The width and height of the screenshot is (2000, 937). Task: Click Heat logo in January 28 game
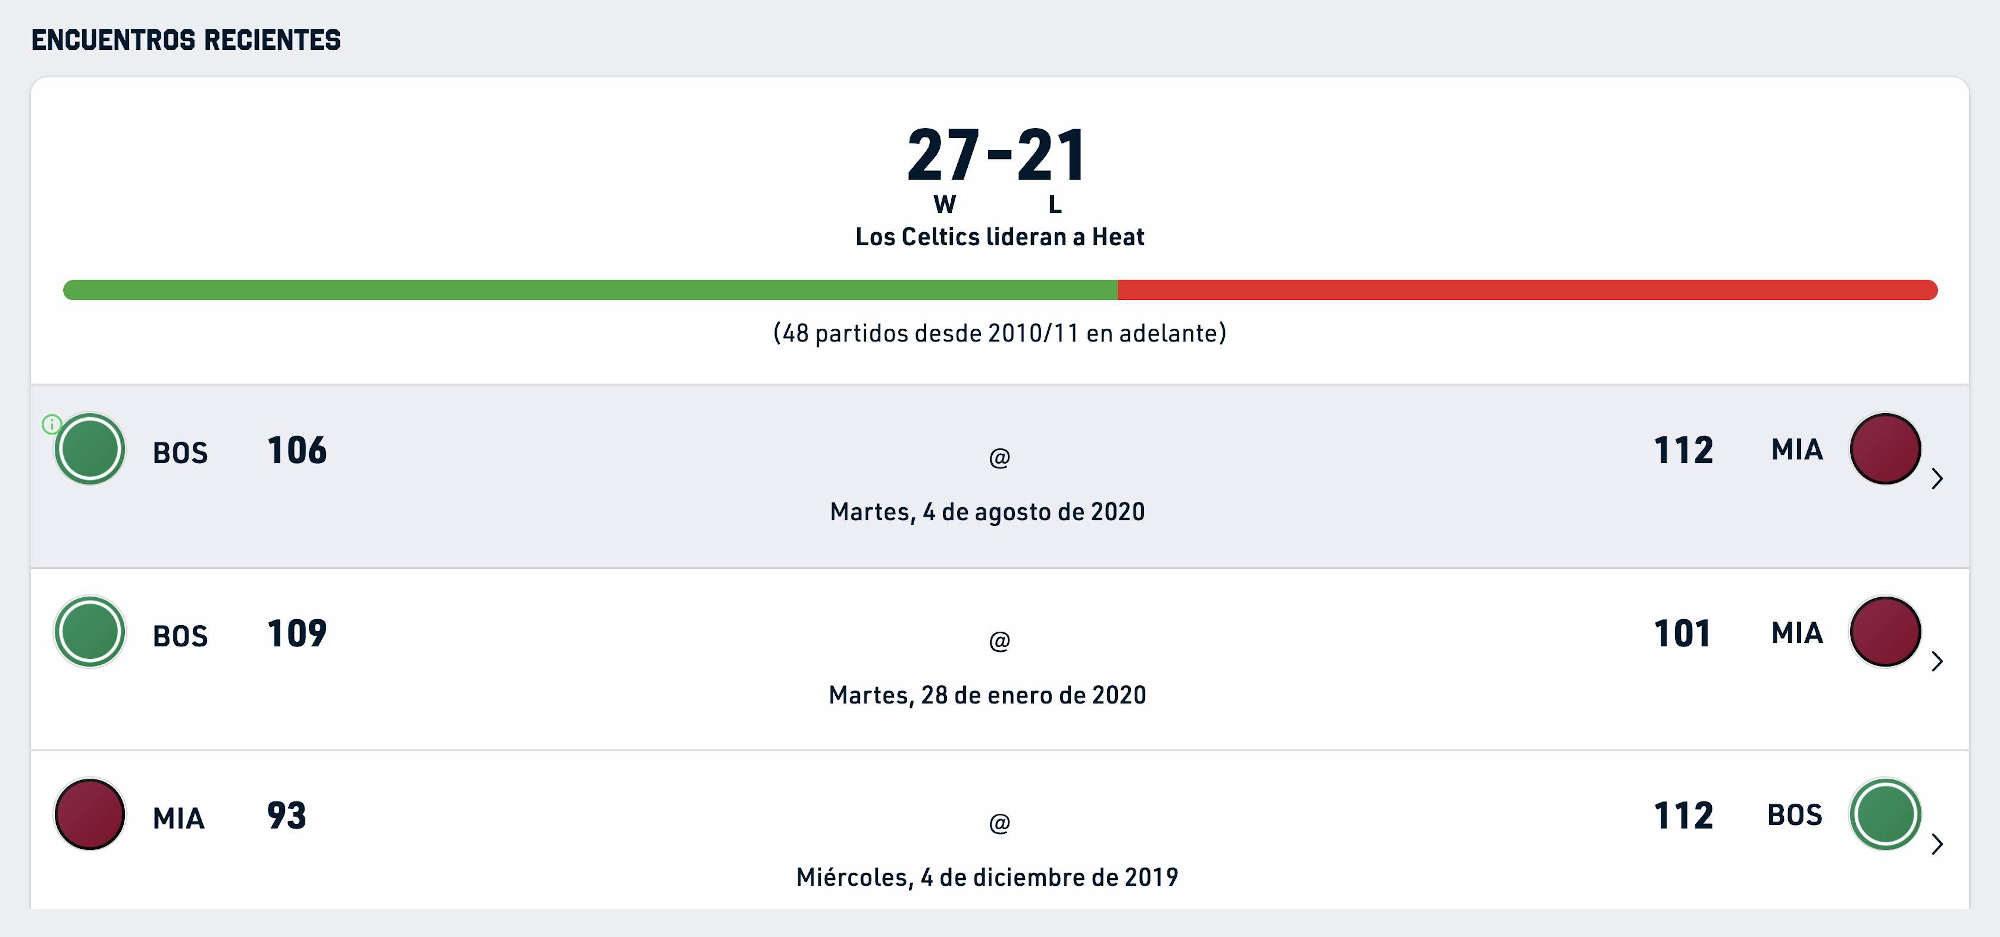(1885, 632)
